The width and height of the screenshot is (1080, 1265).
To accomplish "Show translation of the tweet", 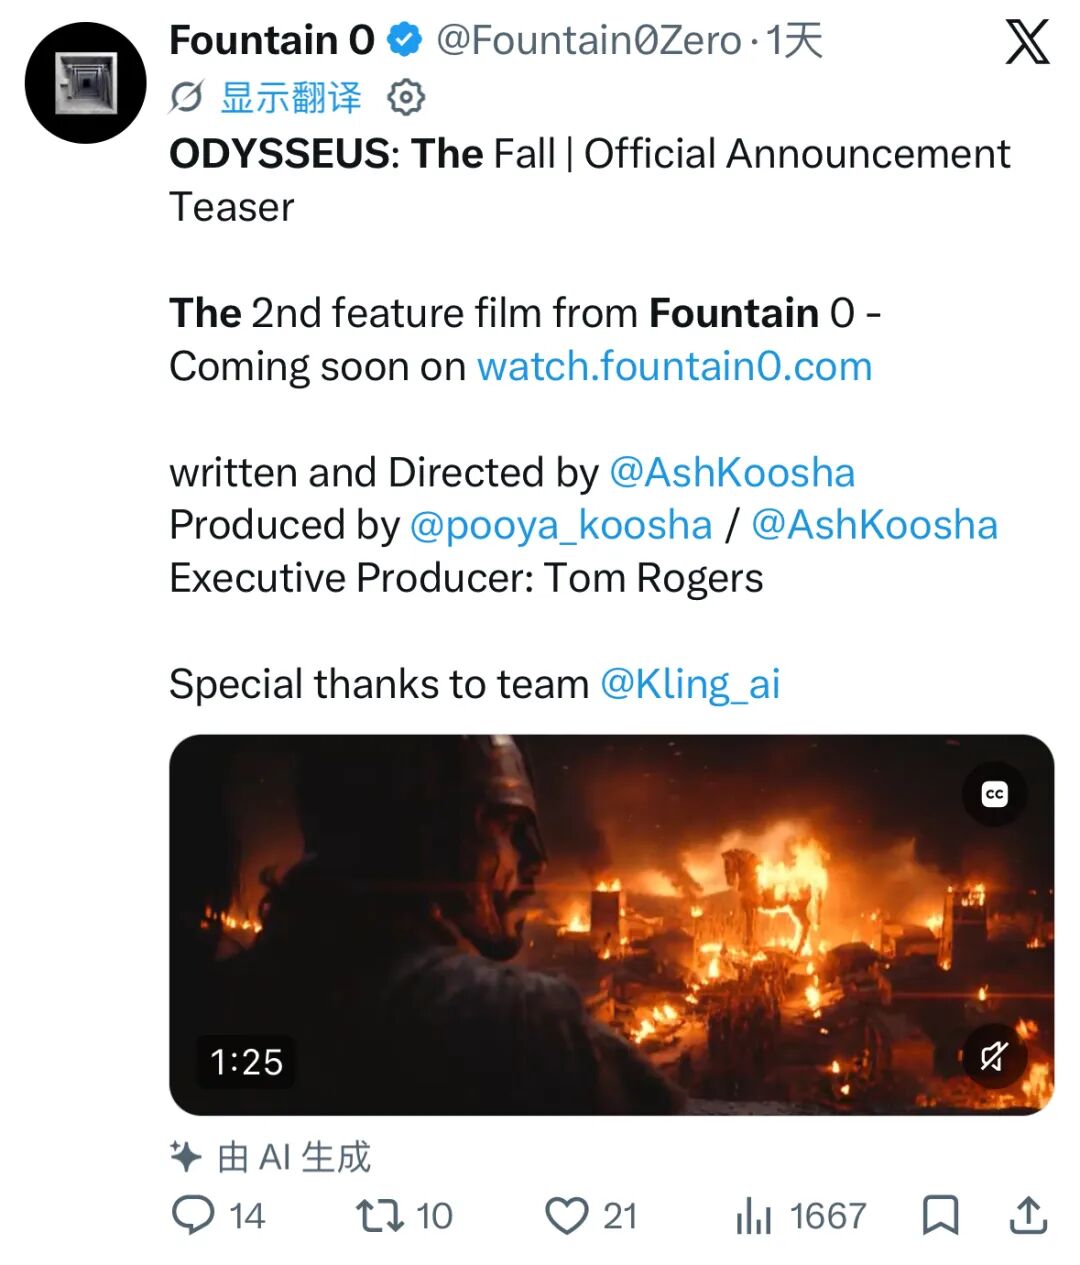I will pyautogui.click(x=291, y=98).
